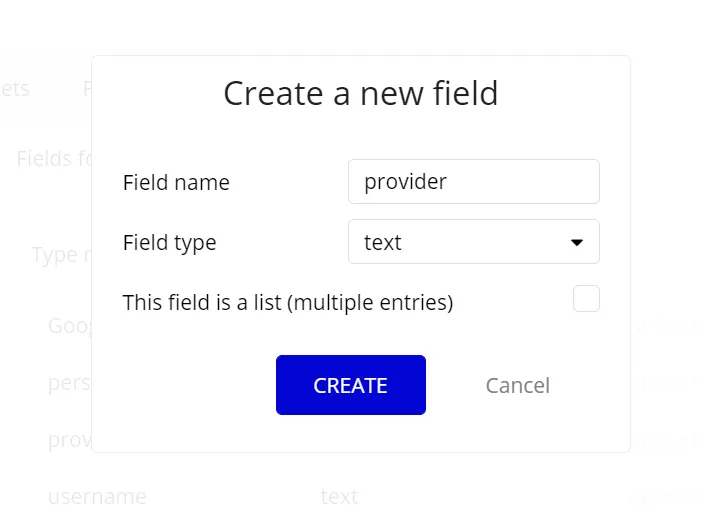Click the 'Create a new field' heading
The image size is (714, 523).
[x=361, y=93]
